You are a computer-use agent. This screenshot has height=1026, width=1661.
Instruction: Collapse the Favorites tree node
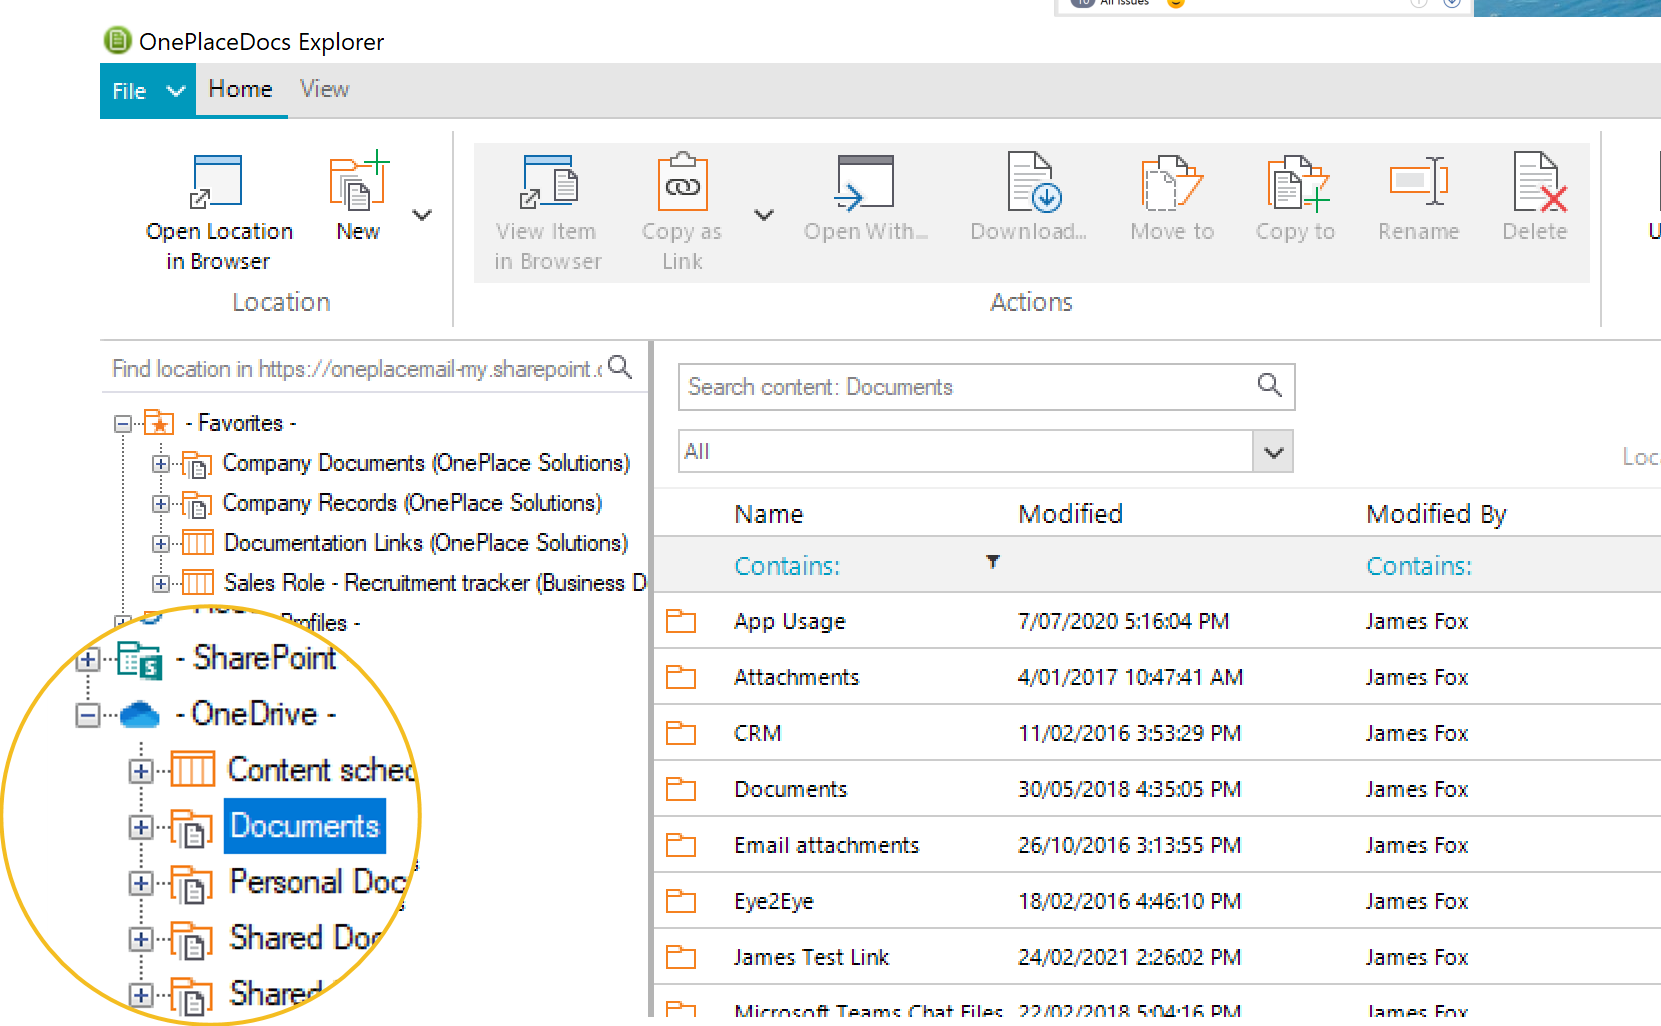click(122, 424)
